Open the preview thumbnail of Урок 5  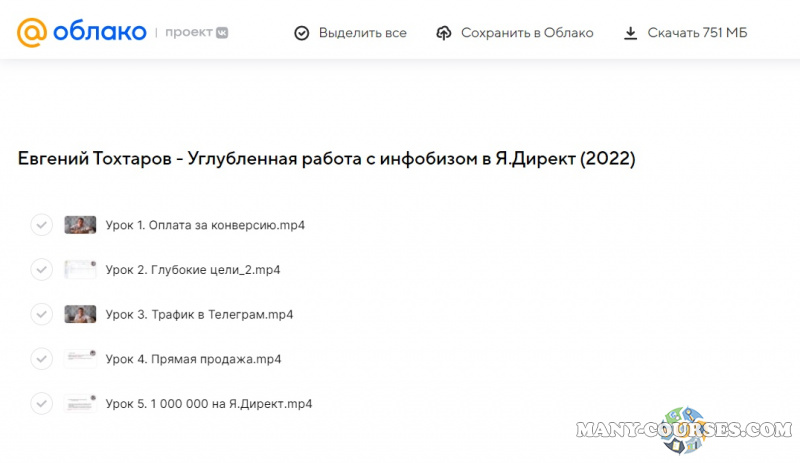pos(80,404)
